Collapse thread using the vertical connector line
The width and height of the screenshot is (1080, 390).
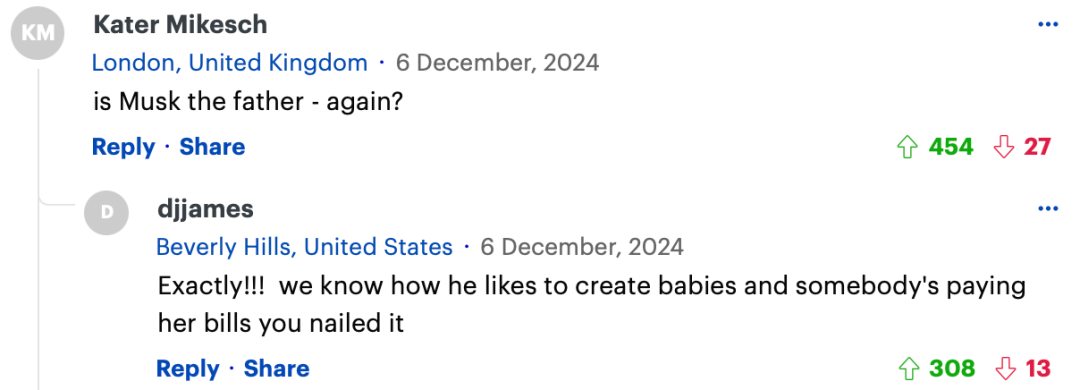point(39,227)
